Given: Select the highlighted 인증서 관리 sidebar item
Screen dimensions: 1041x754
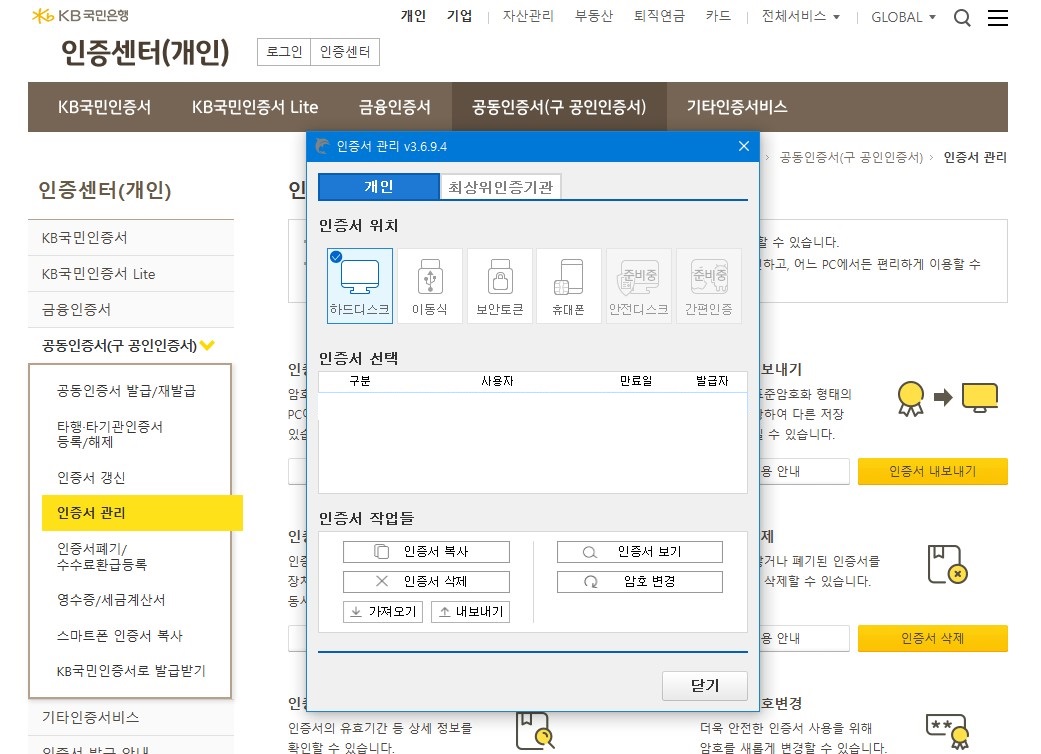Looking at the screenshot, I should (142, 513).
